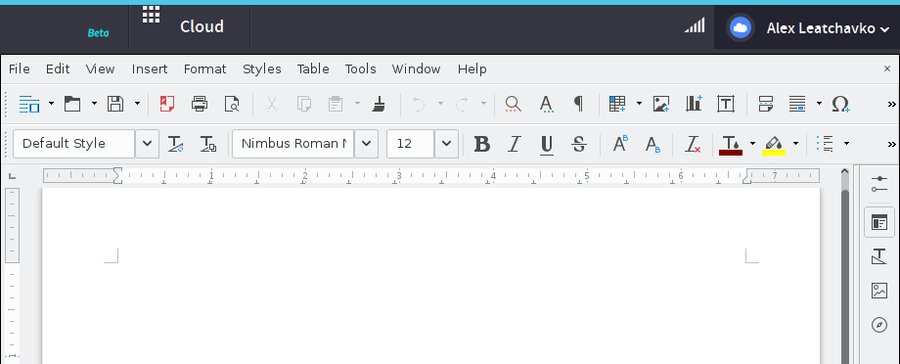Insert special character Omega icon
This screenshot has height=364, width=900.
click(841, 104)
